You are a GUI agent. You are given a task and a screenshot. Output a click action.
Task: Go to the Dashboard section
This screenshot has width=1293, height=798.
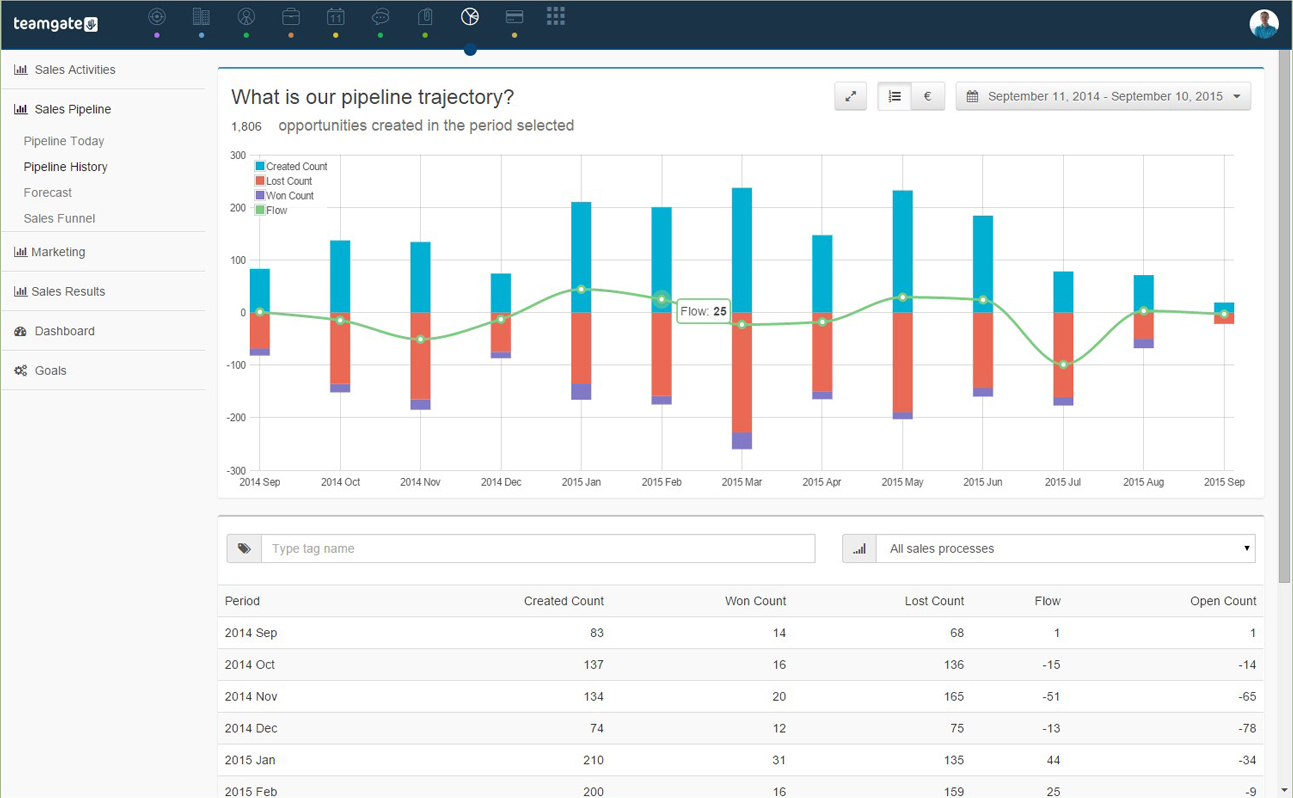[64, 331]
